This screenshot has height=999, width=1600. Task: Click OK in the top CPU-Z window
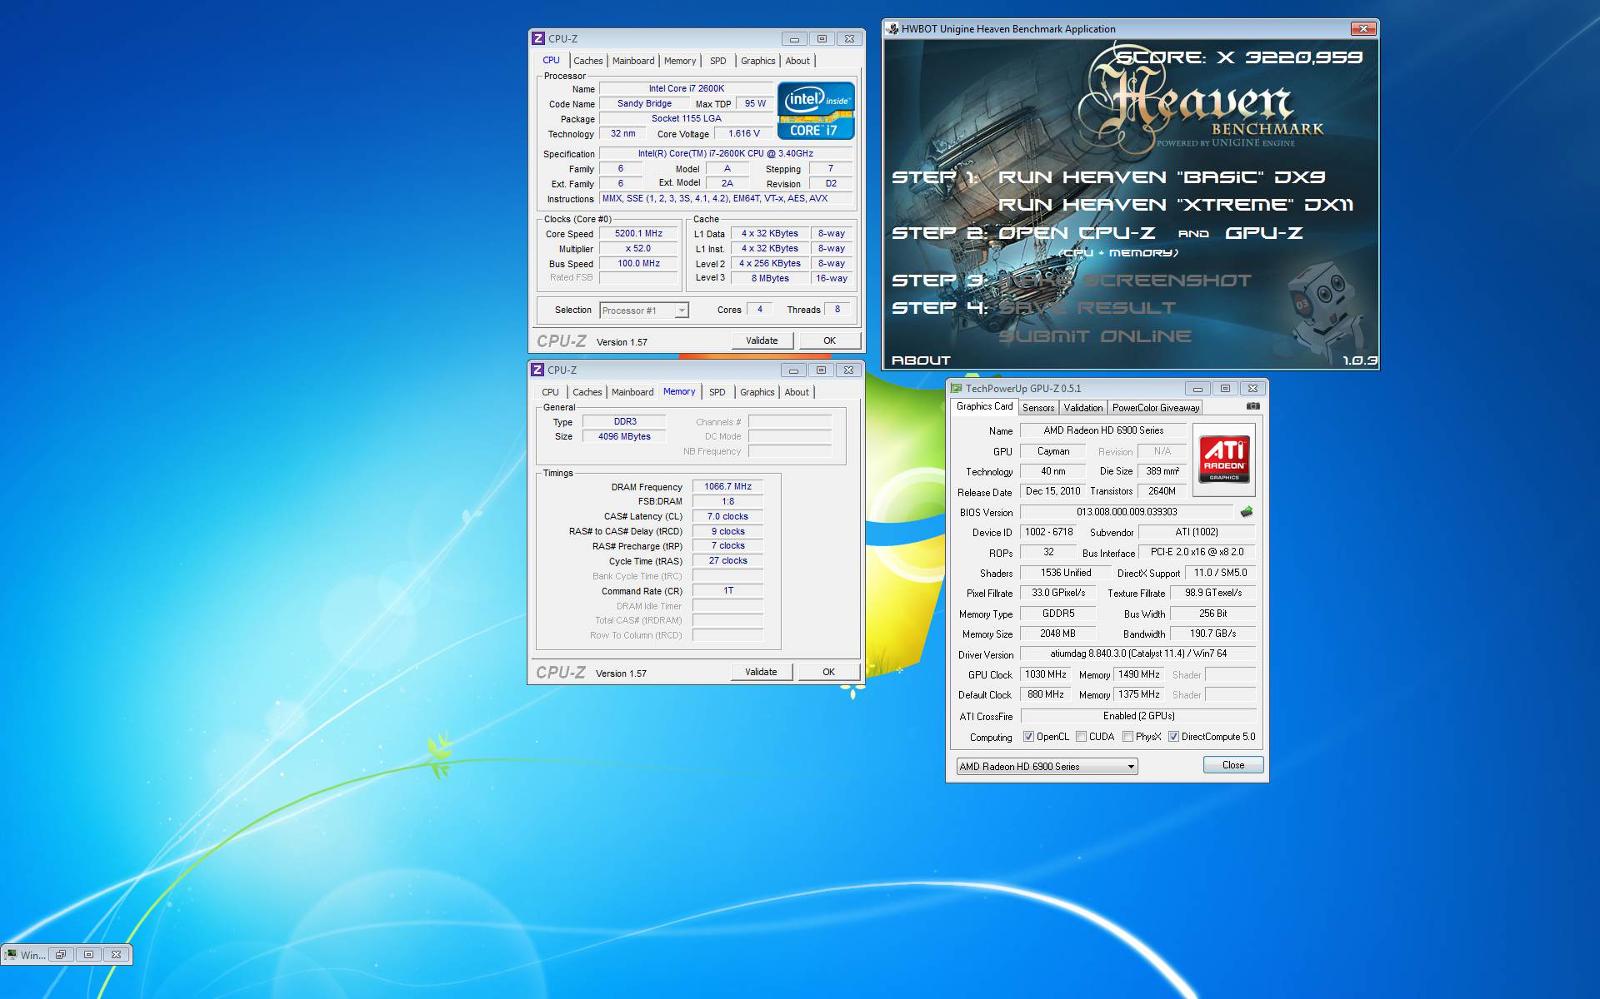click(829, 341)
